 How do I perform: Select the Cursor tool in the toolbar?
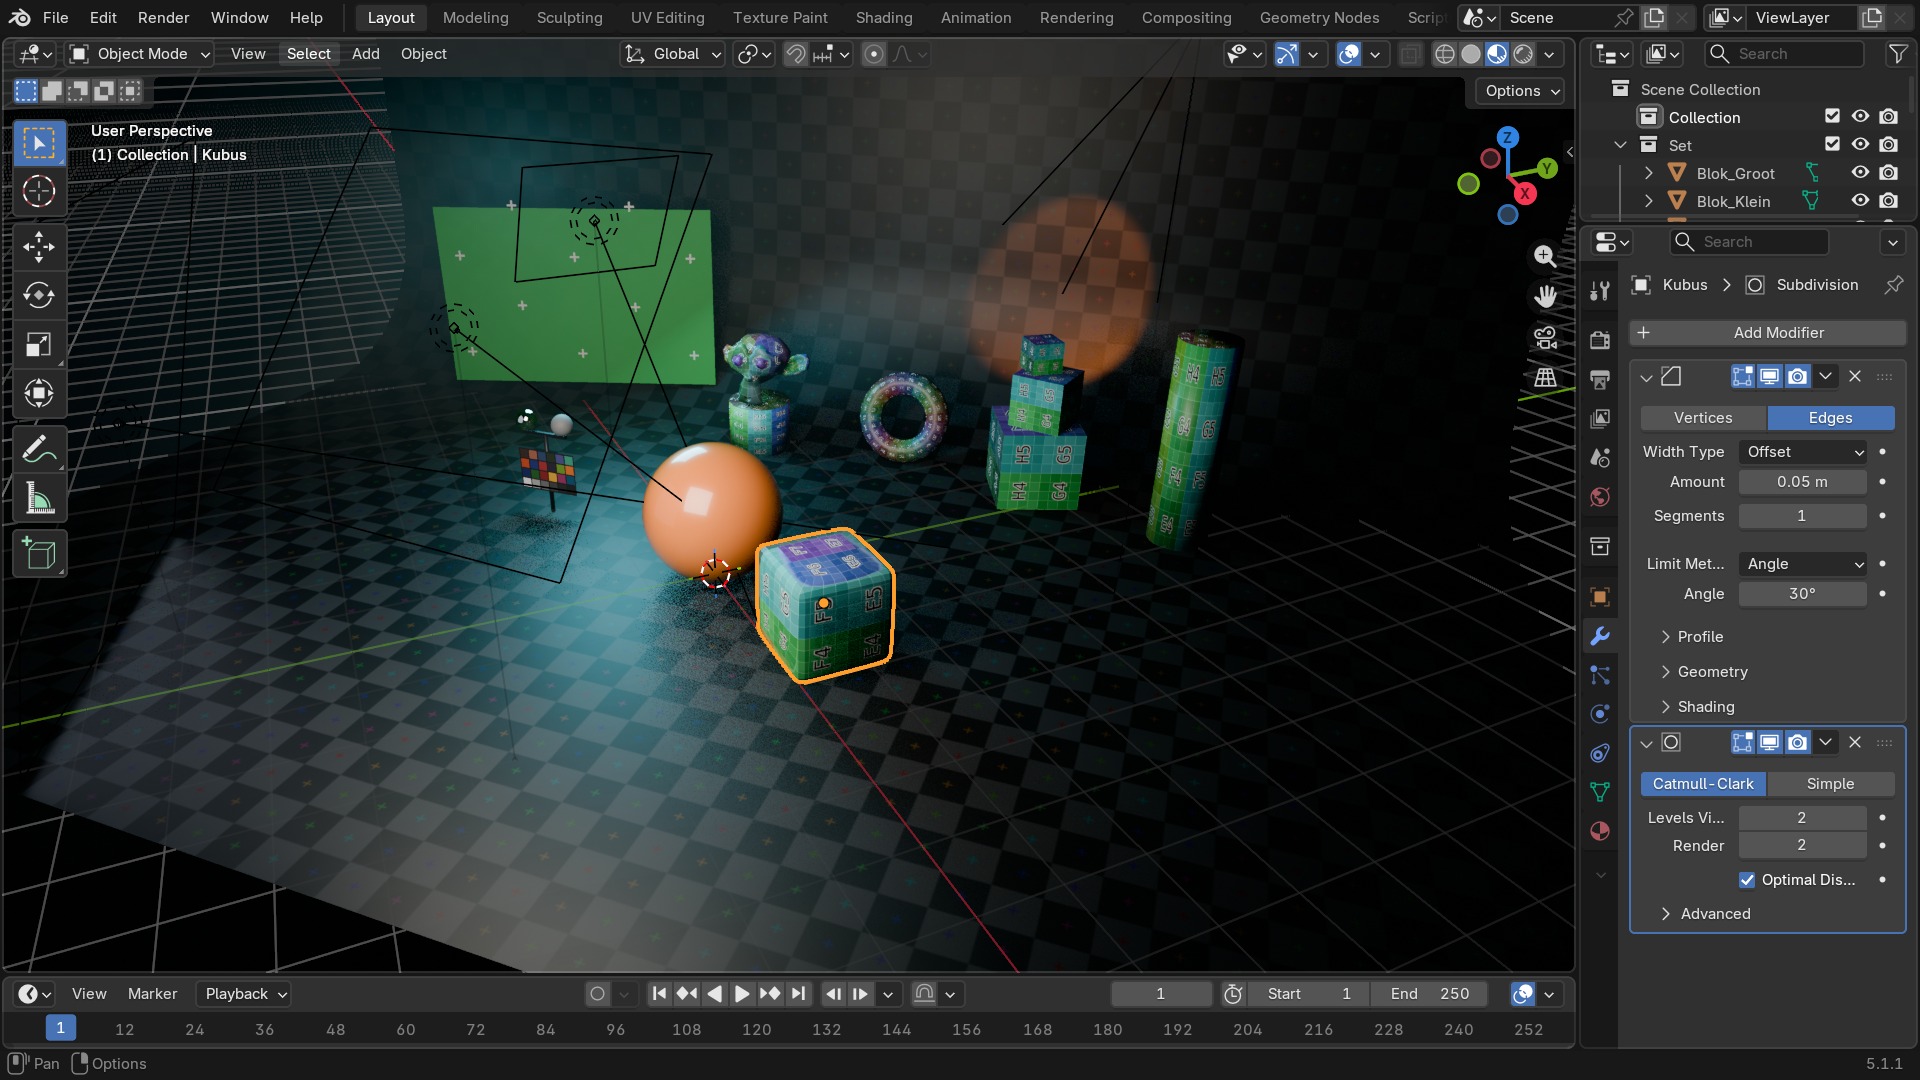pyautogui.click(x=39, y=191)
